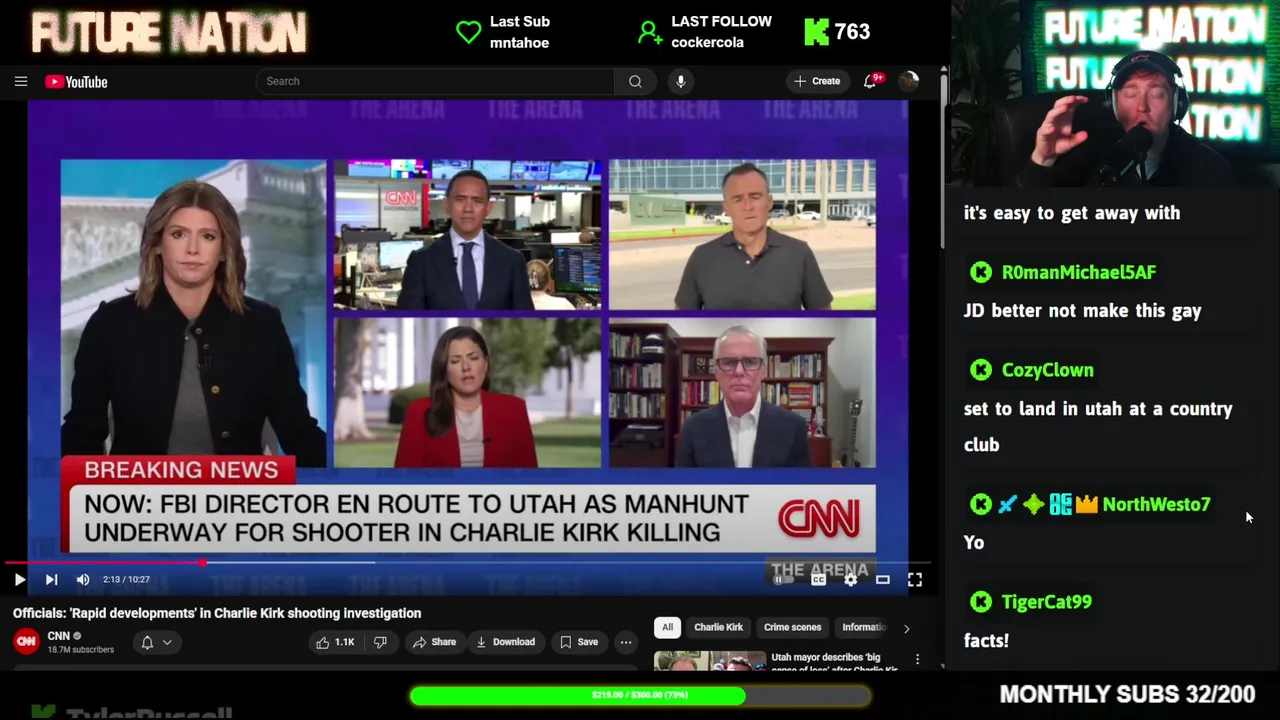Click the Last Follow person icon
Screen dimensions: 1280x720
(650, 32)
